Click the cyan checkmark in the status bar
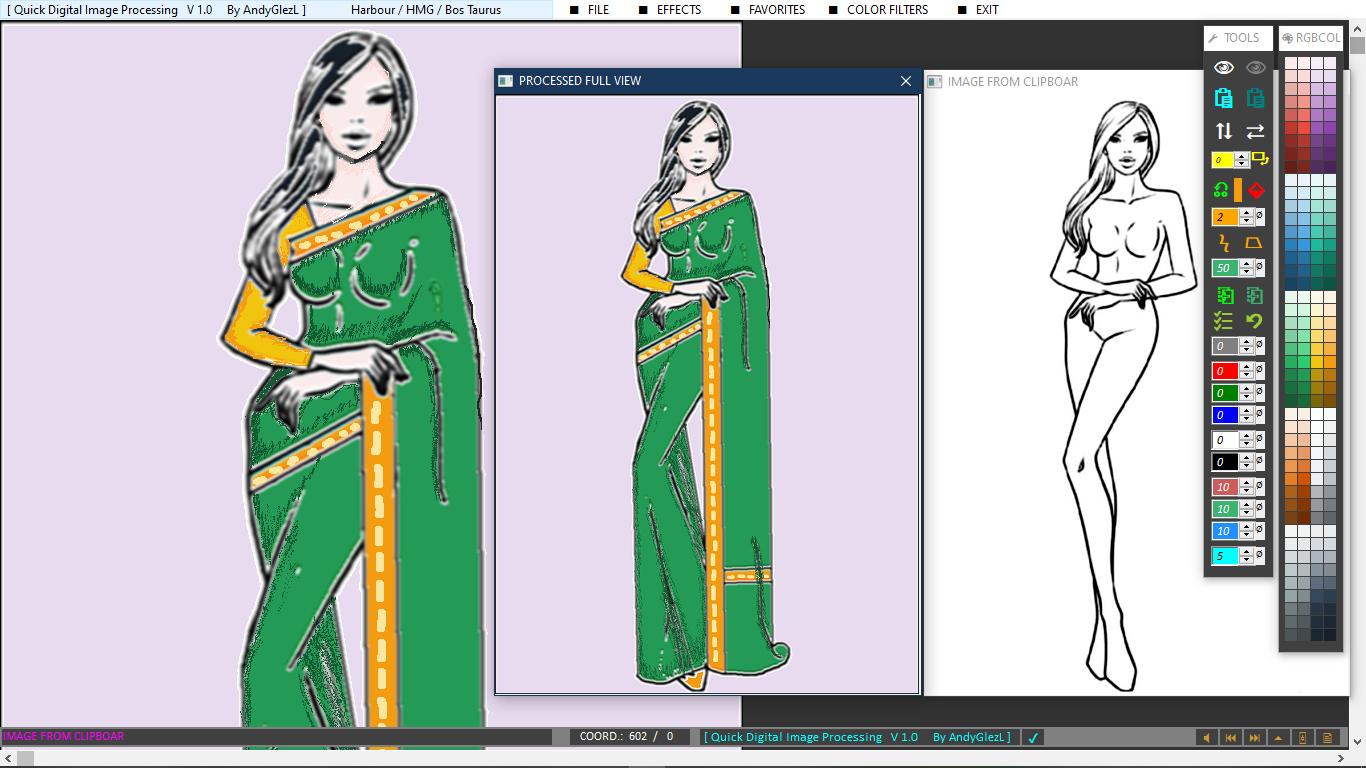This screenshot has width=1366, height=768. click(1033, 738)
